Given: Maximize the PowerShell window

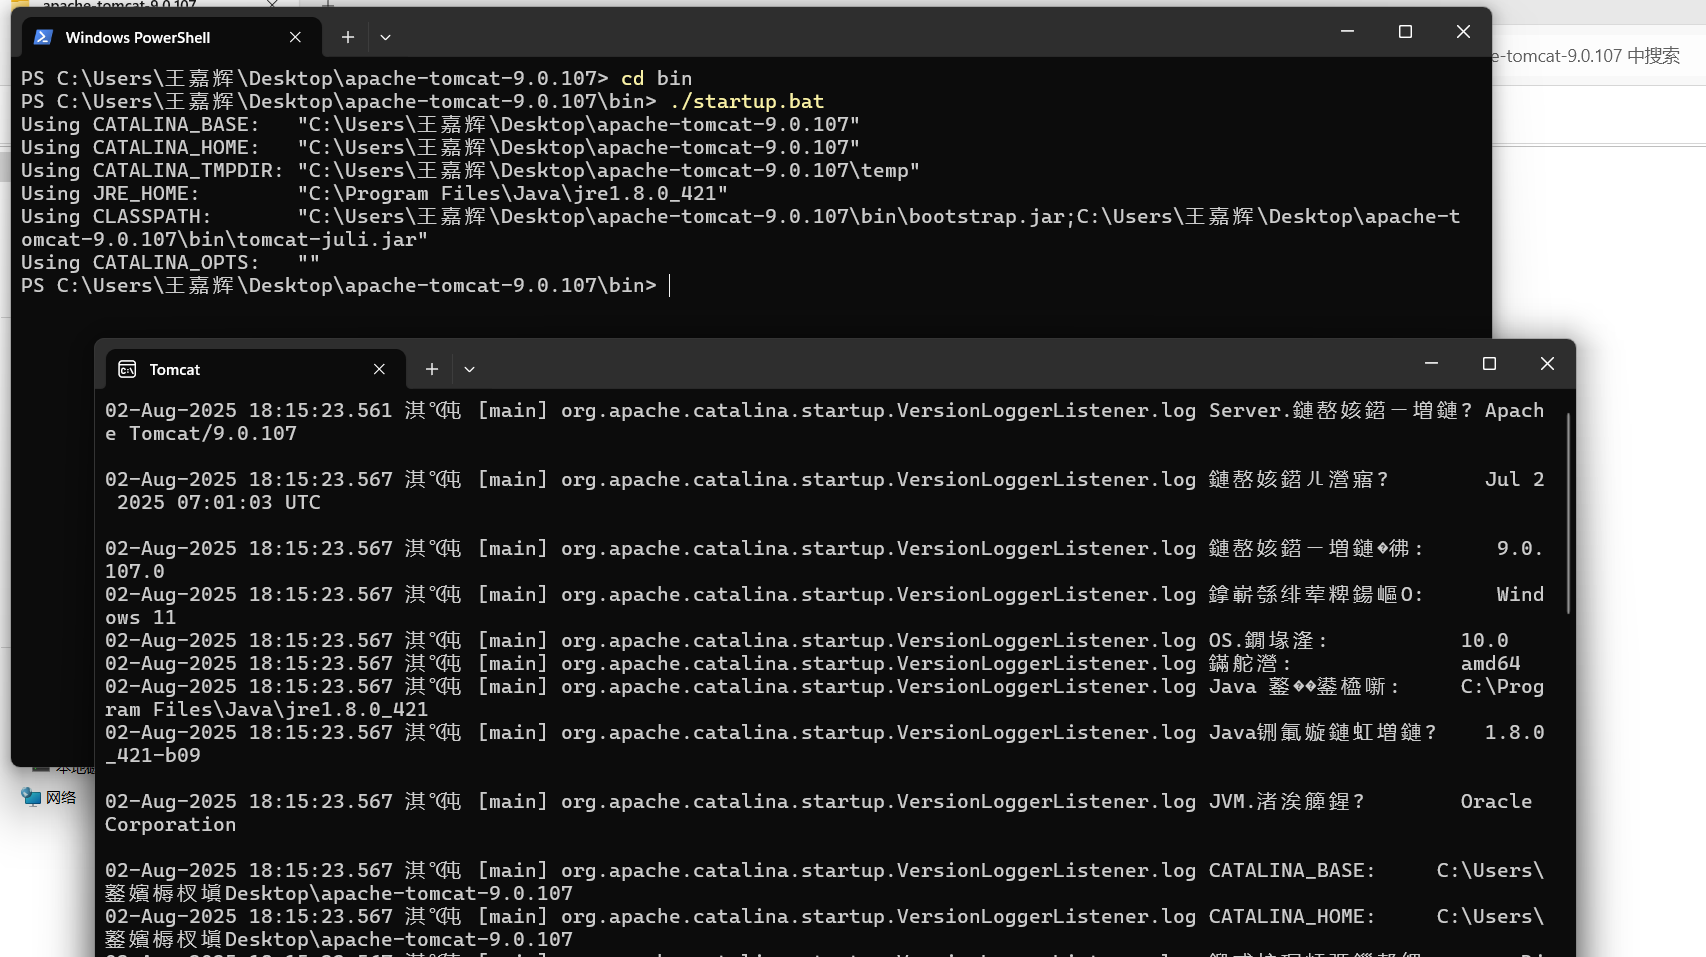Looking at the screenshot, I should 1405,32.
